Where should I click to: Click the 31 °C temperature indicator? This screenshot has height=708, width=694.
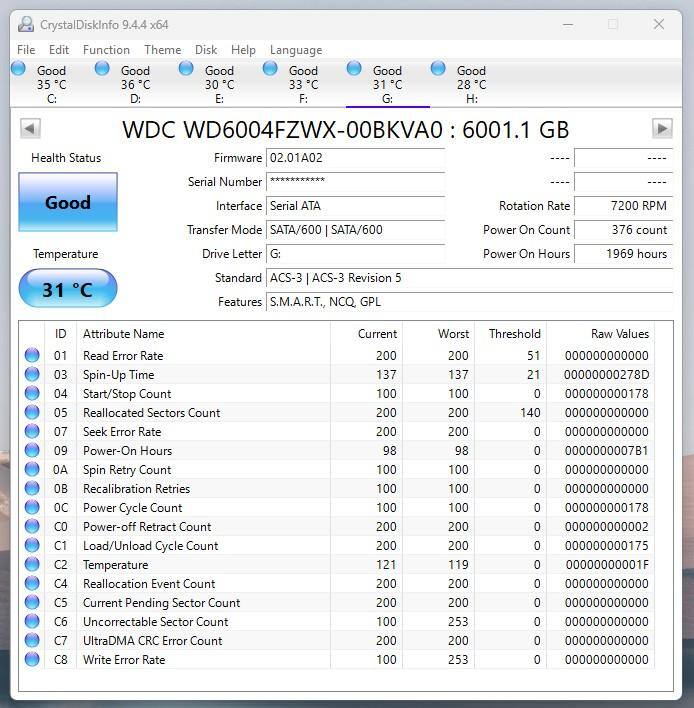(x=68, y=290)
